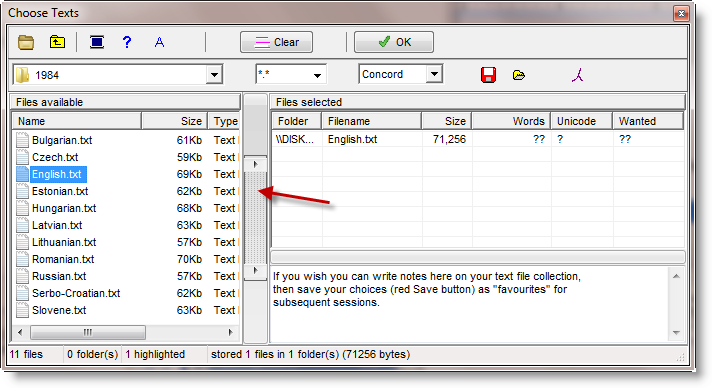Expand the 1984 folder dropdown

point(214,75)
